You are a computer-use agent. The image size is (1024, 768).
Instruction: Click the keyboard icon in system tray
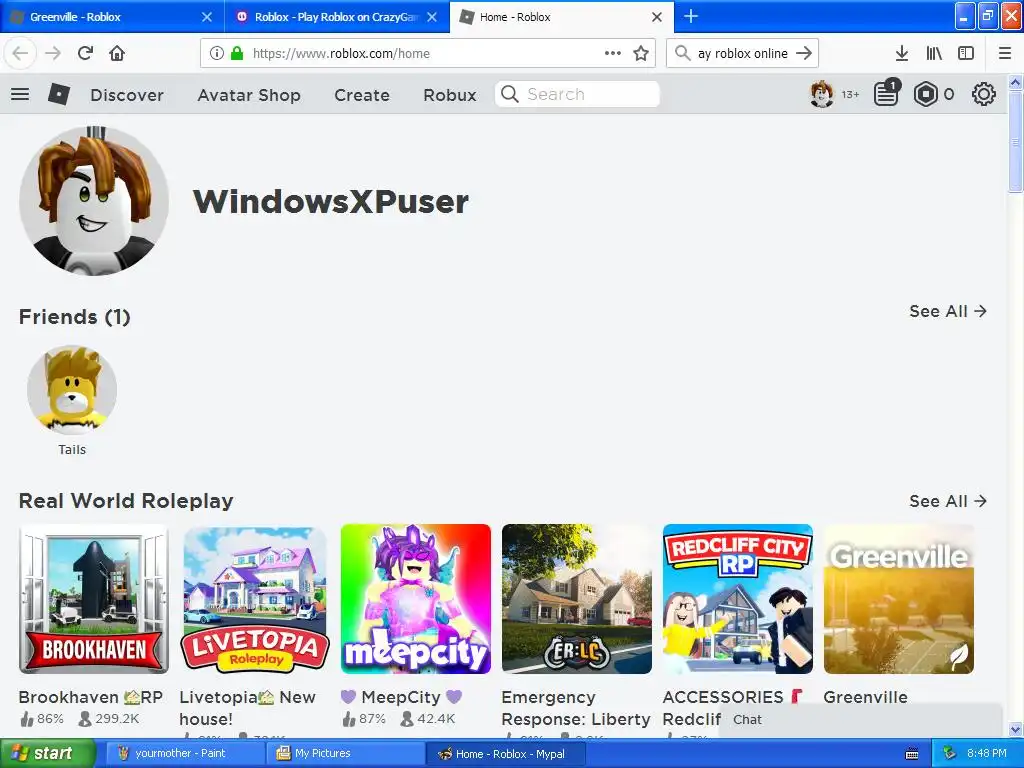[912, 754]
